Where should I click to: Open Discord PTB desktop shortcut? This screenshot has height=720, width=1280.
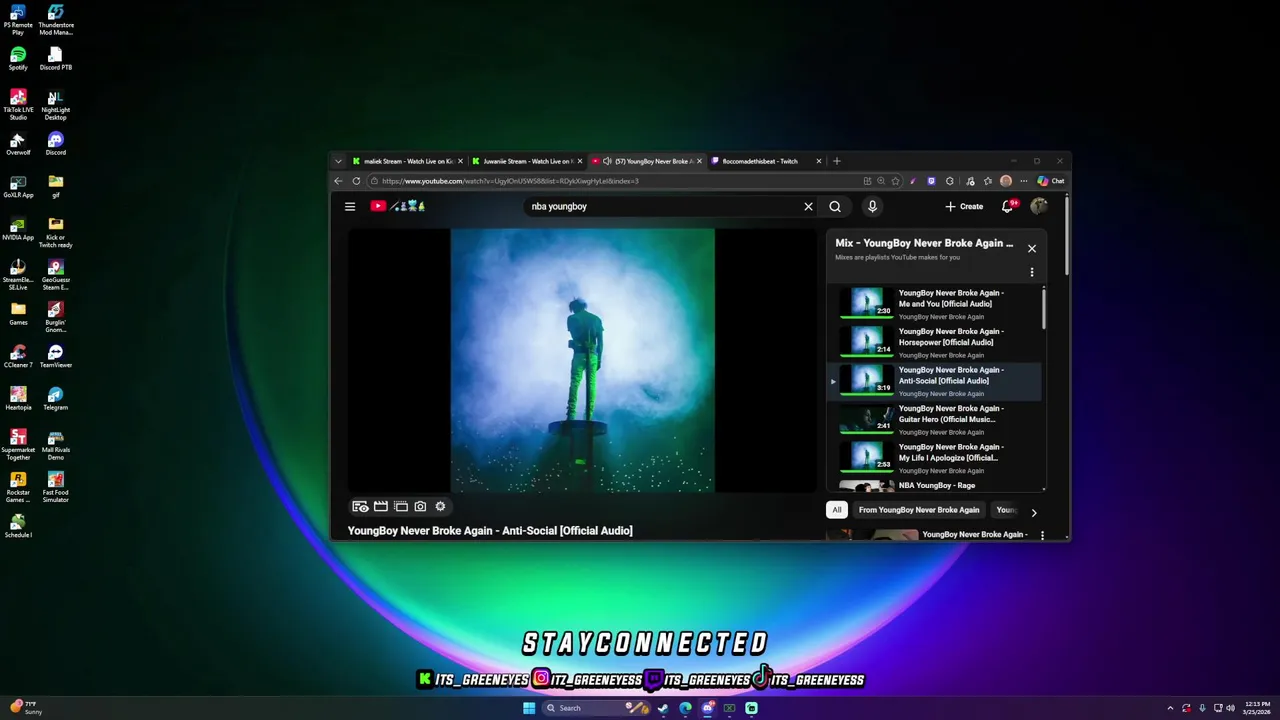click(55, 58)
